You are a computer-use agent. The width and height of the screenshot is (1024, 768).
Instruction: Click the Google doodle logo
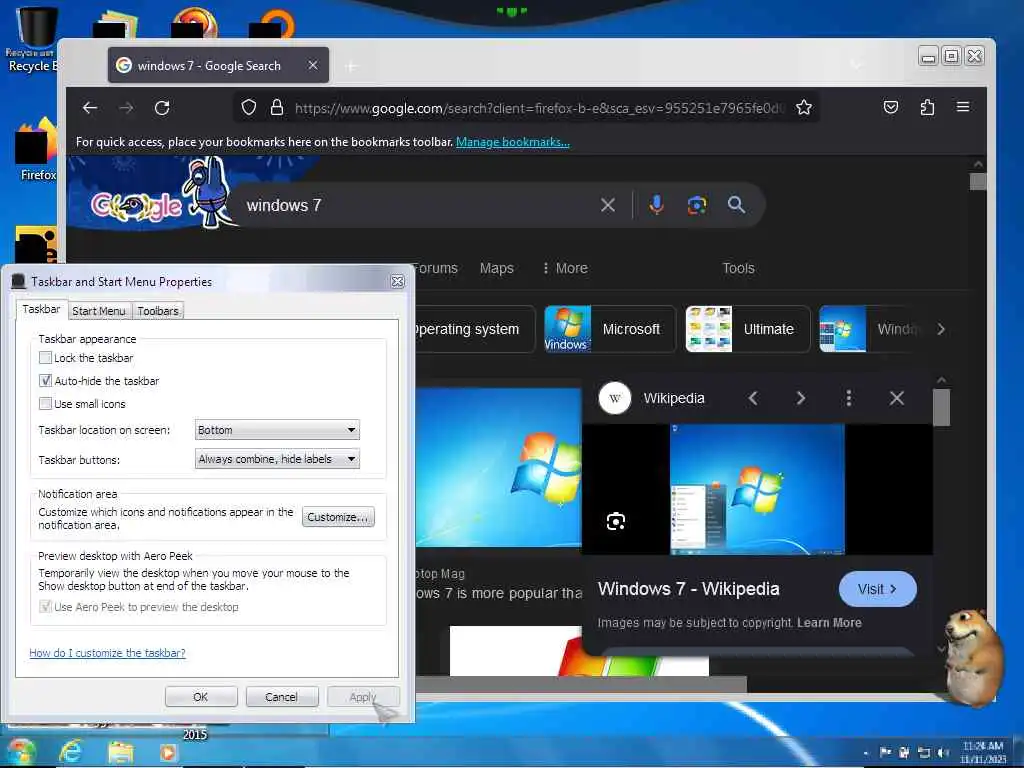(x=136, y=206)
